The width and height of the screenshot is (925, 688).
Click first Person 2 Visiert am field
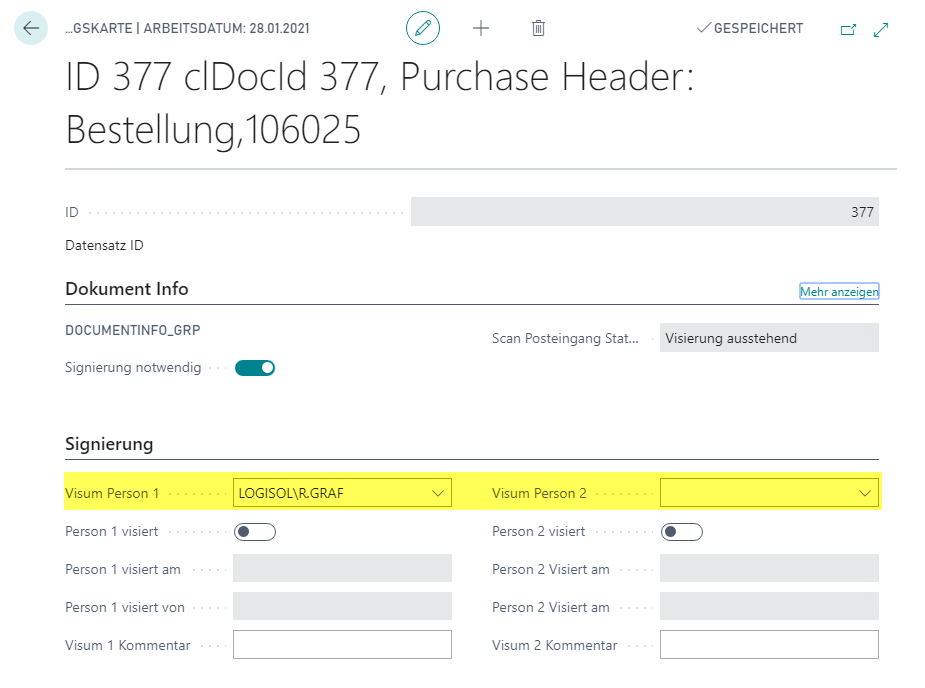point(769,568)
